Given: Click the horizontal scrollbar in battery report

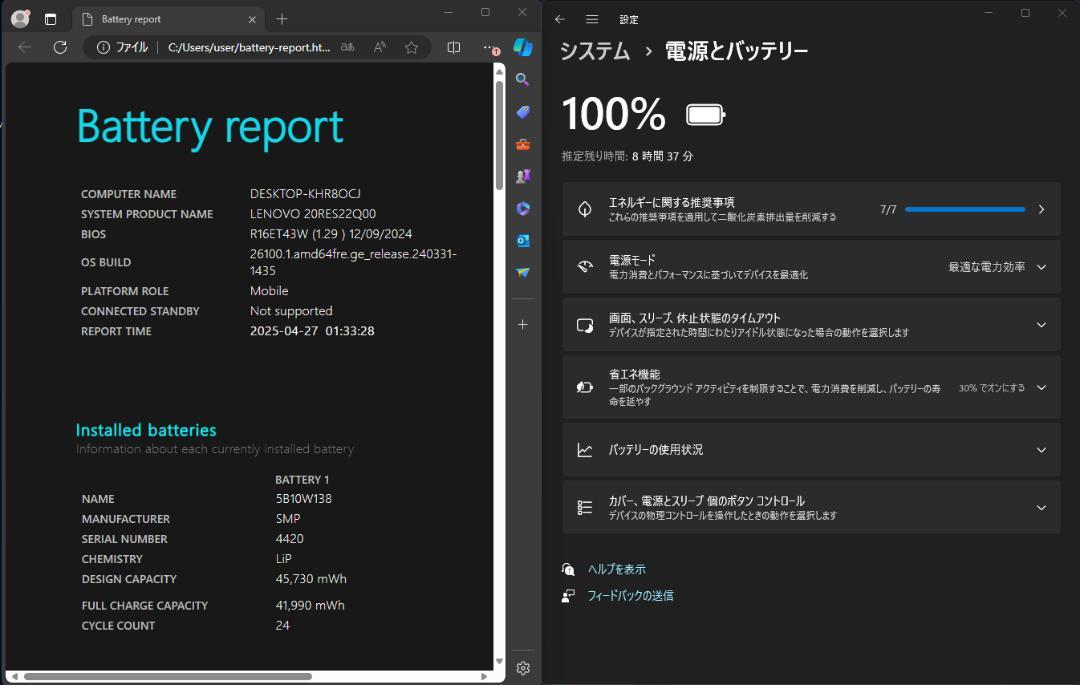Looking at the screenshot, I should click(x=167, y=676).
